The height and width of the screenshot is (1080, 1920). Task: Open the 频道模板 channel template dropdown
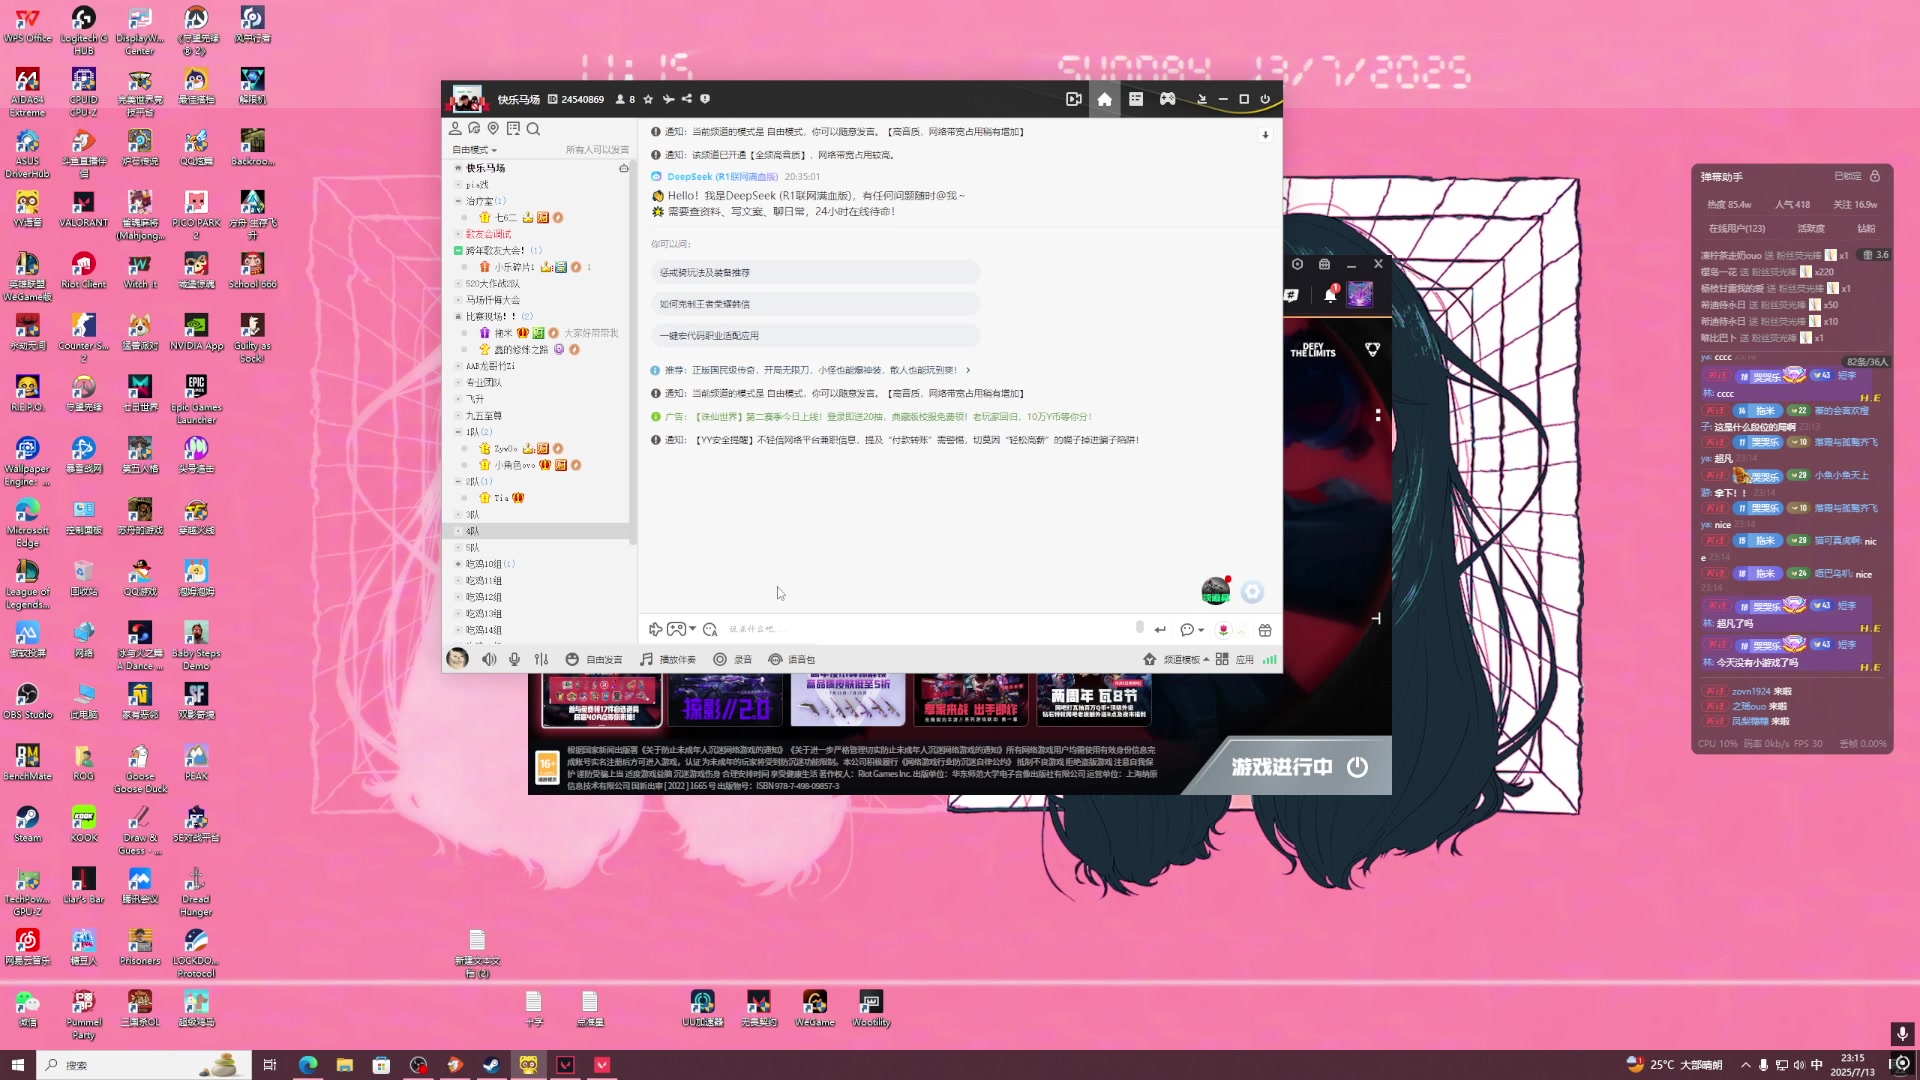1176,659
